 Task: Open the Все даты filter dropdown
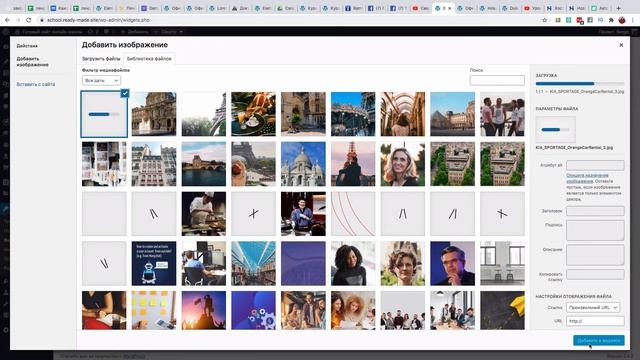[x=101, y=80]
